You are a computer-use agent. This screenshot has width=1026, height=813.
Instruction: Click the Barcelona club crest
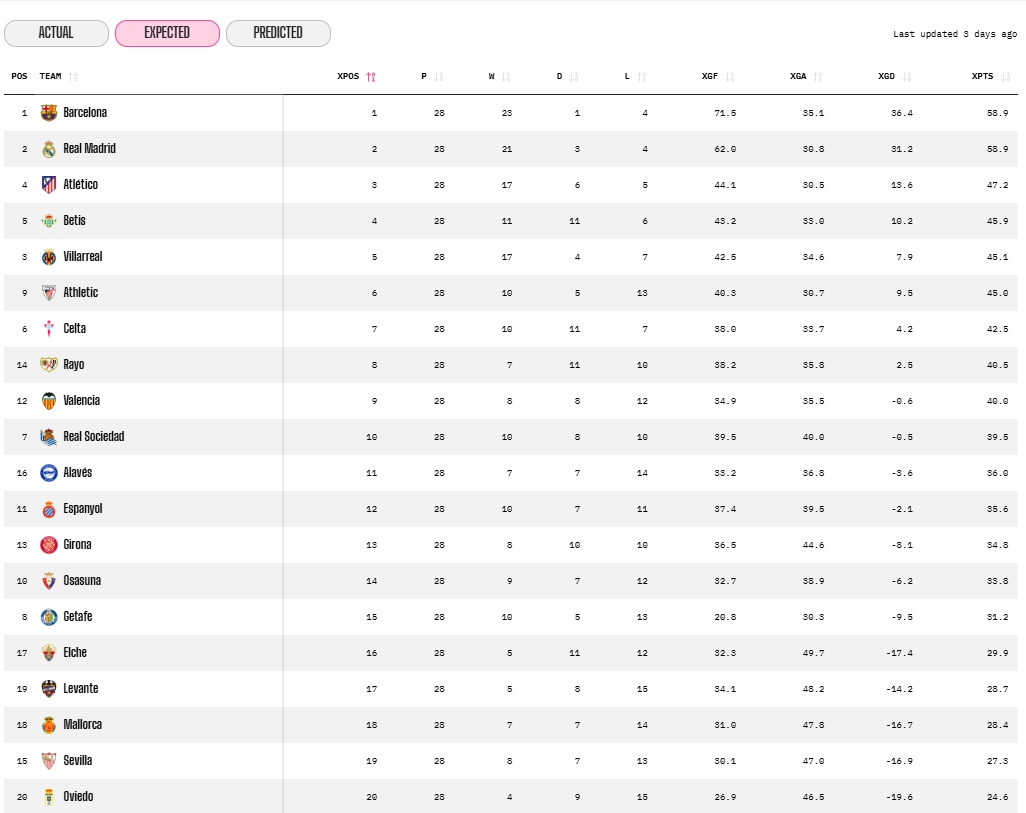pyautogui.click(x=47, y=112)
